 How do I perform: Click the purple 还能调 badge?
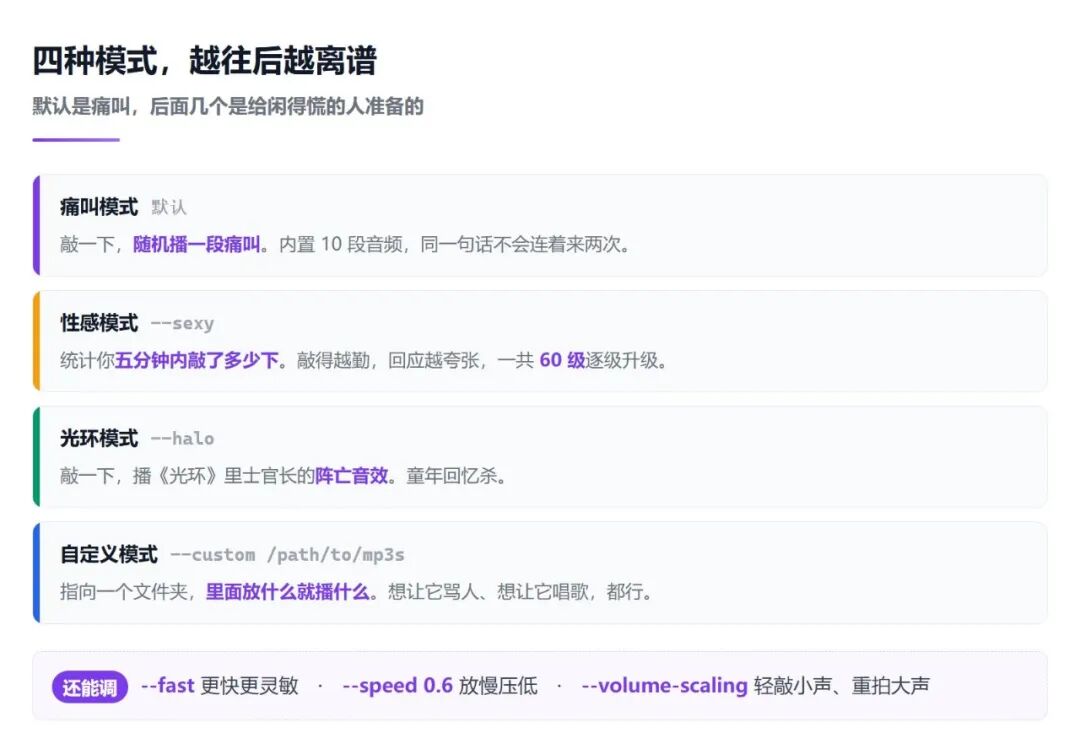point(90,687)
